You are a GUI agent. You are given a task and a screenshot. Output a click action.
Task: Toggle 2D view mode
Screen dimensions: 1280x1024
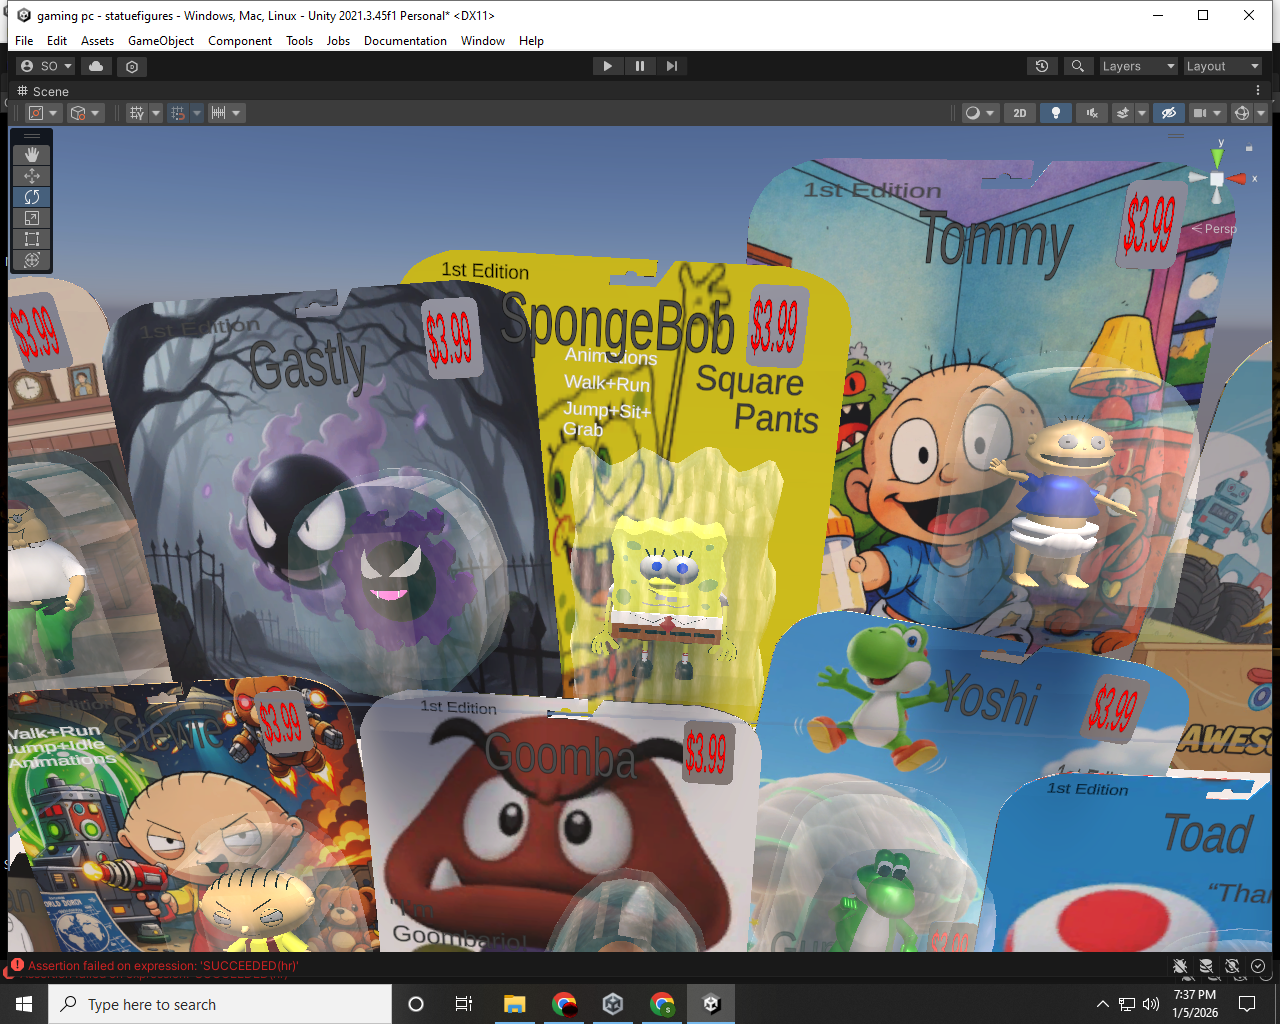pyautogui.click(x=1020, y=113)
